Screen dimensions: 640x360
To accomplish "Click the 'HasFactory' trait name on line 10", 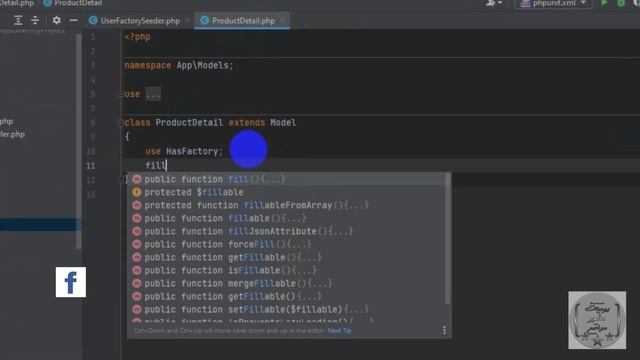I will point(192,151).
